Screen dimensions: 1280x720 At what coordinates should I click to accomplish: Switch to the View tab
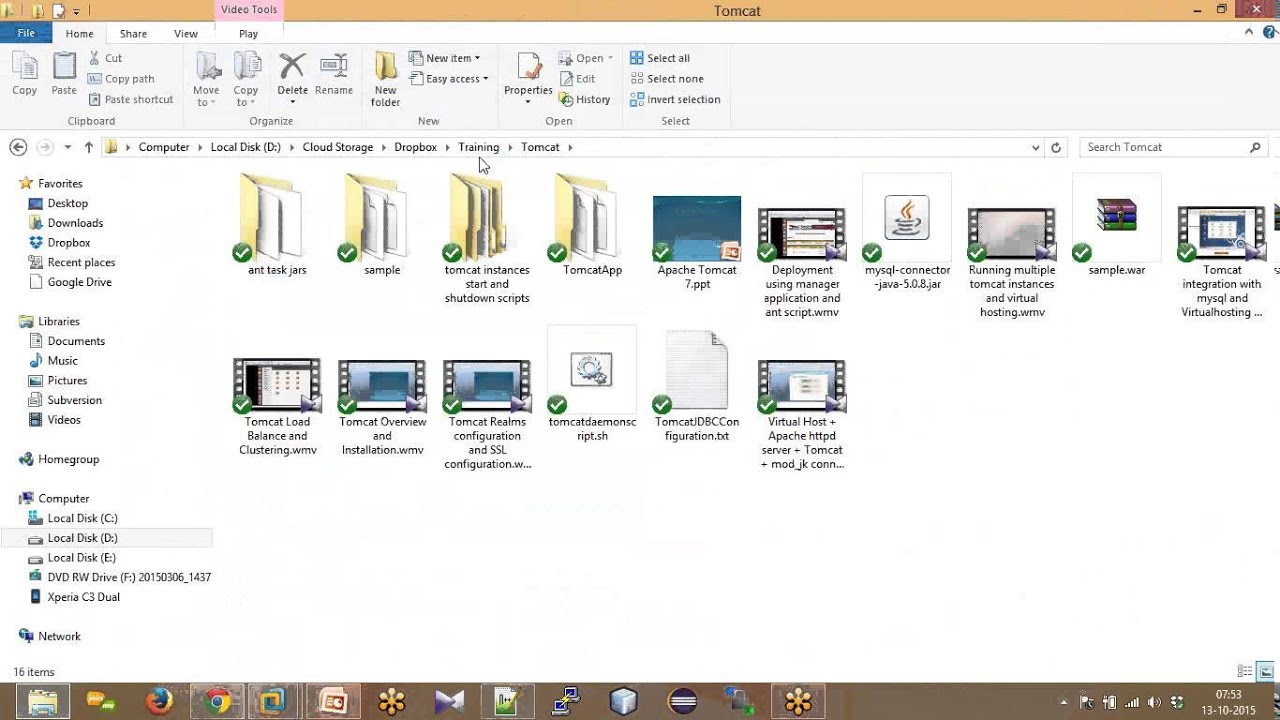[186, 34]
